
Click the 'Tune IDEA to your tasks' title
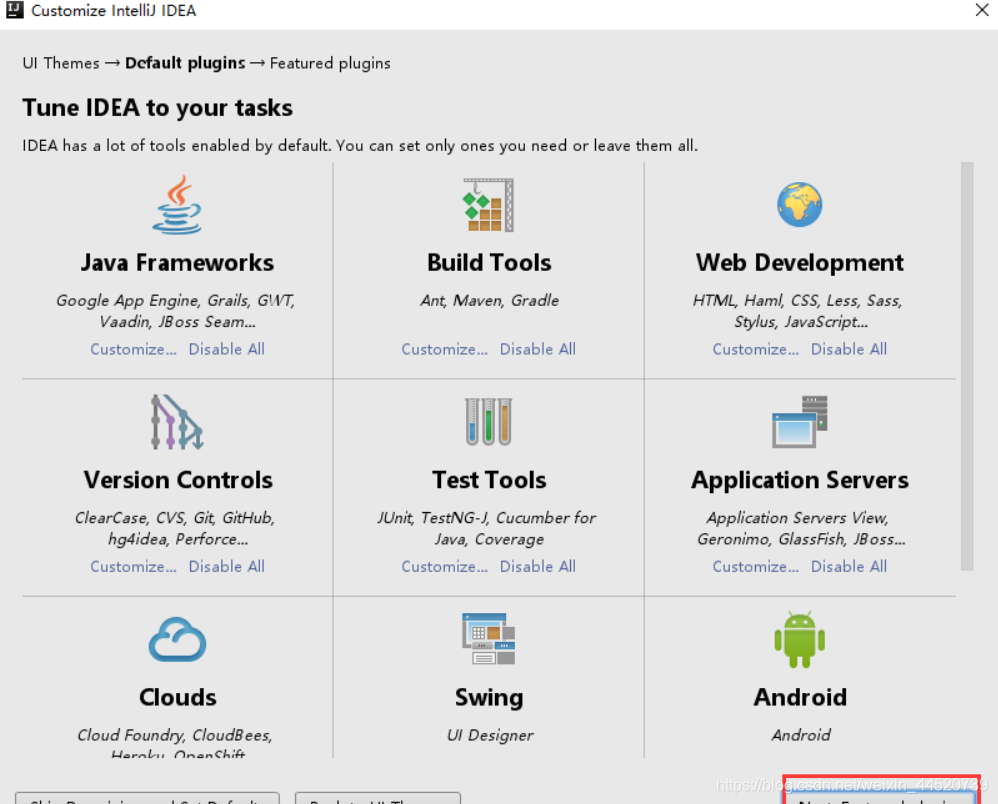(x=157, y=108)
